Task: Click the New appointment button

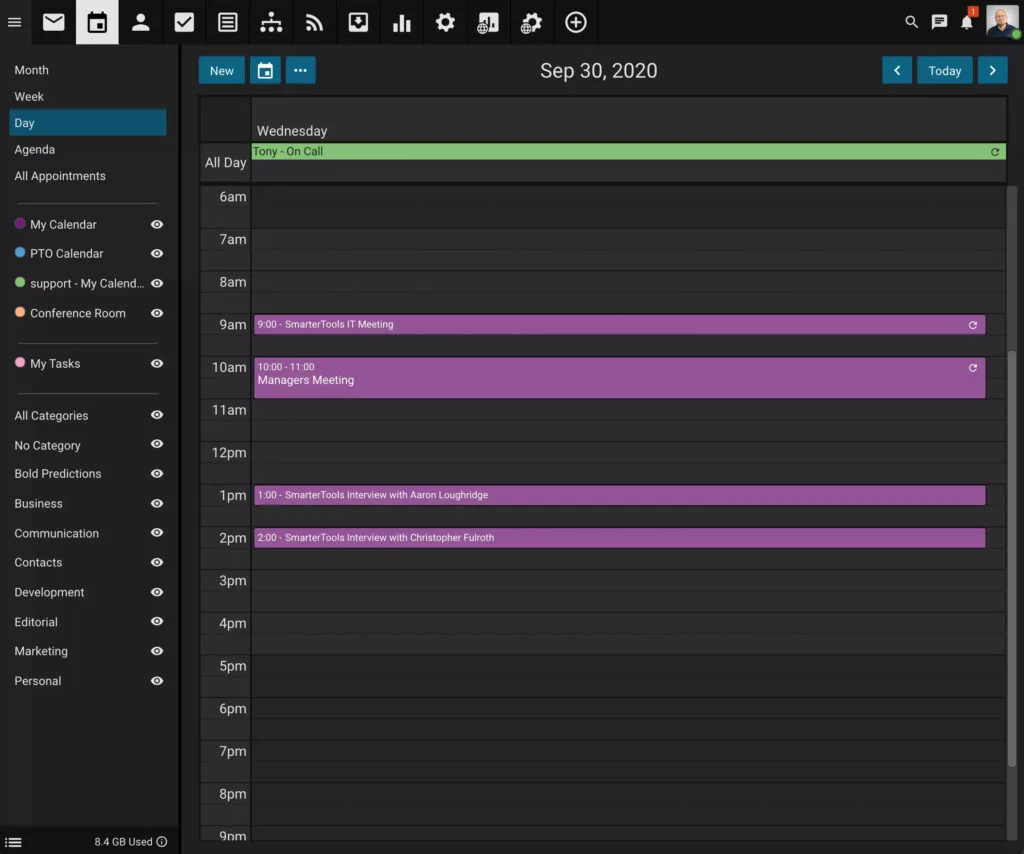Action: (221, 70)
